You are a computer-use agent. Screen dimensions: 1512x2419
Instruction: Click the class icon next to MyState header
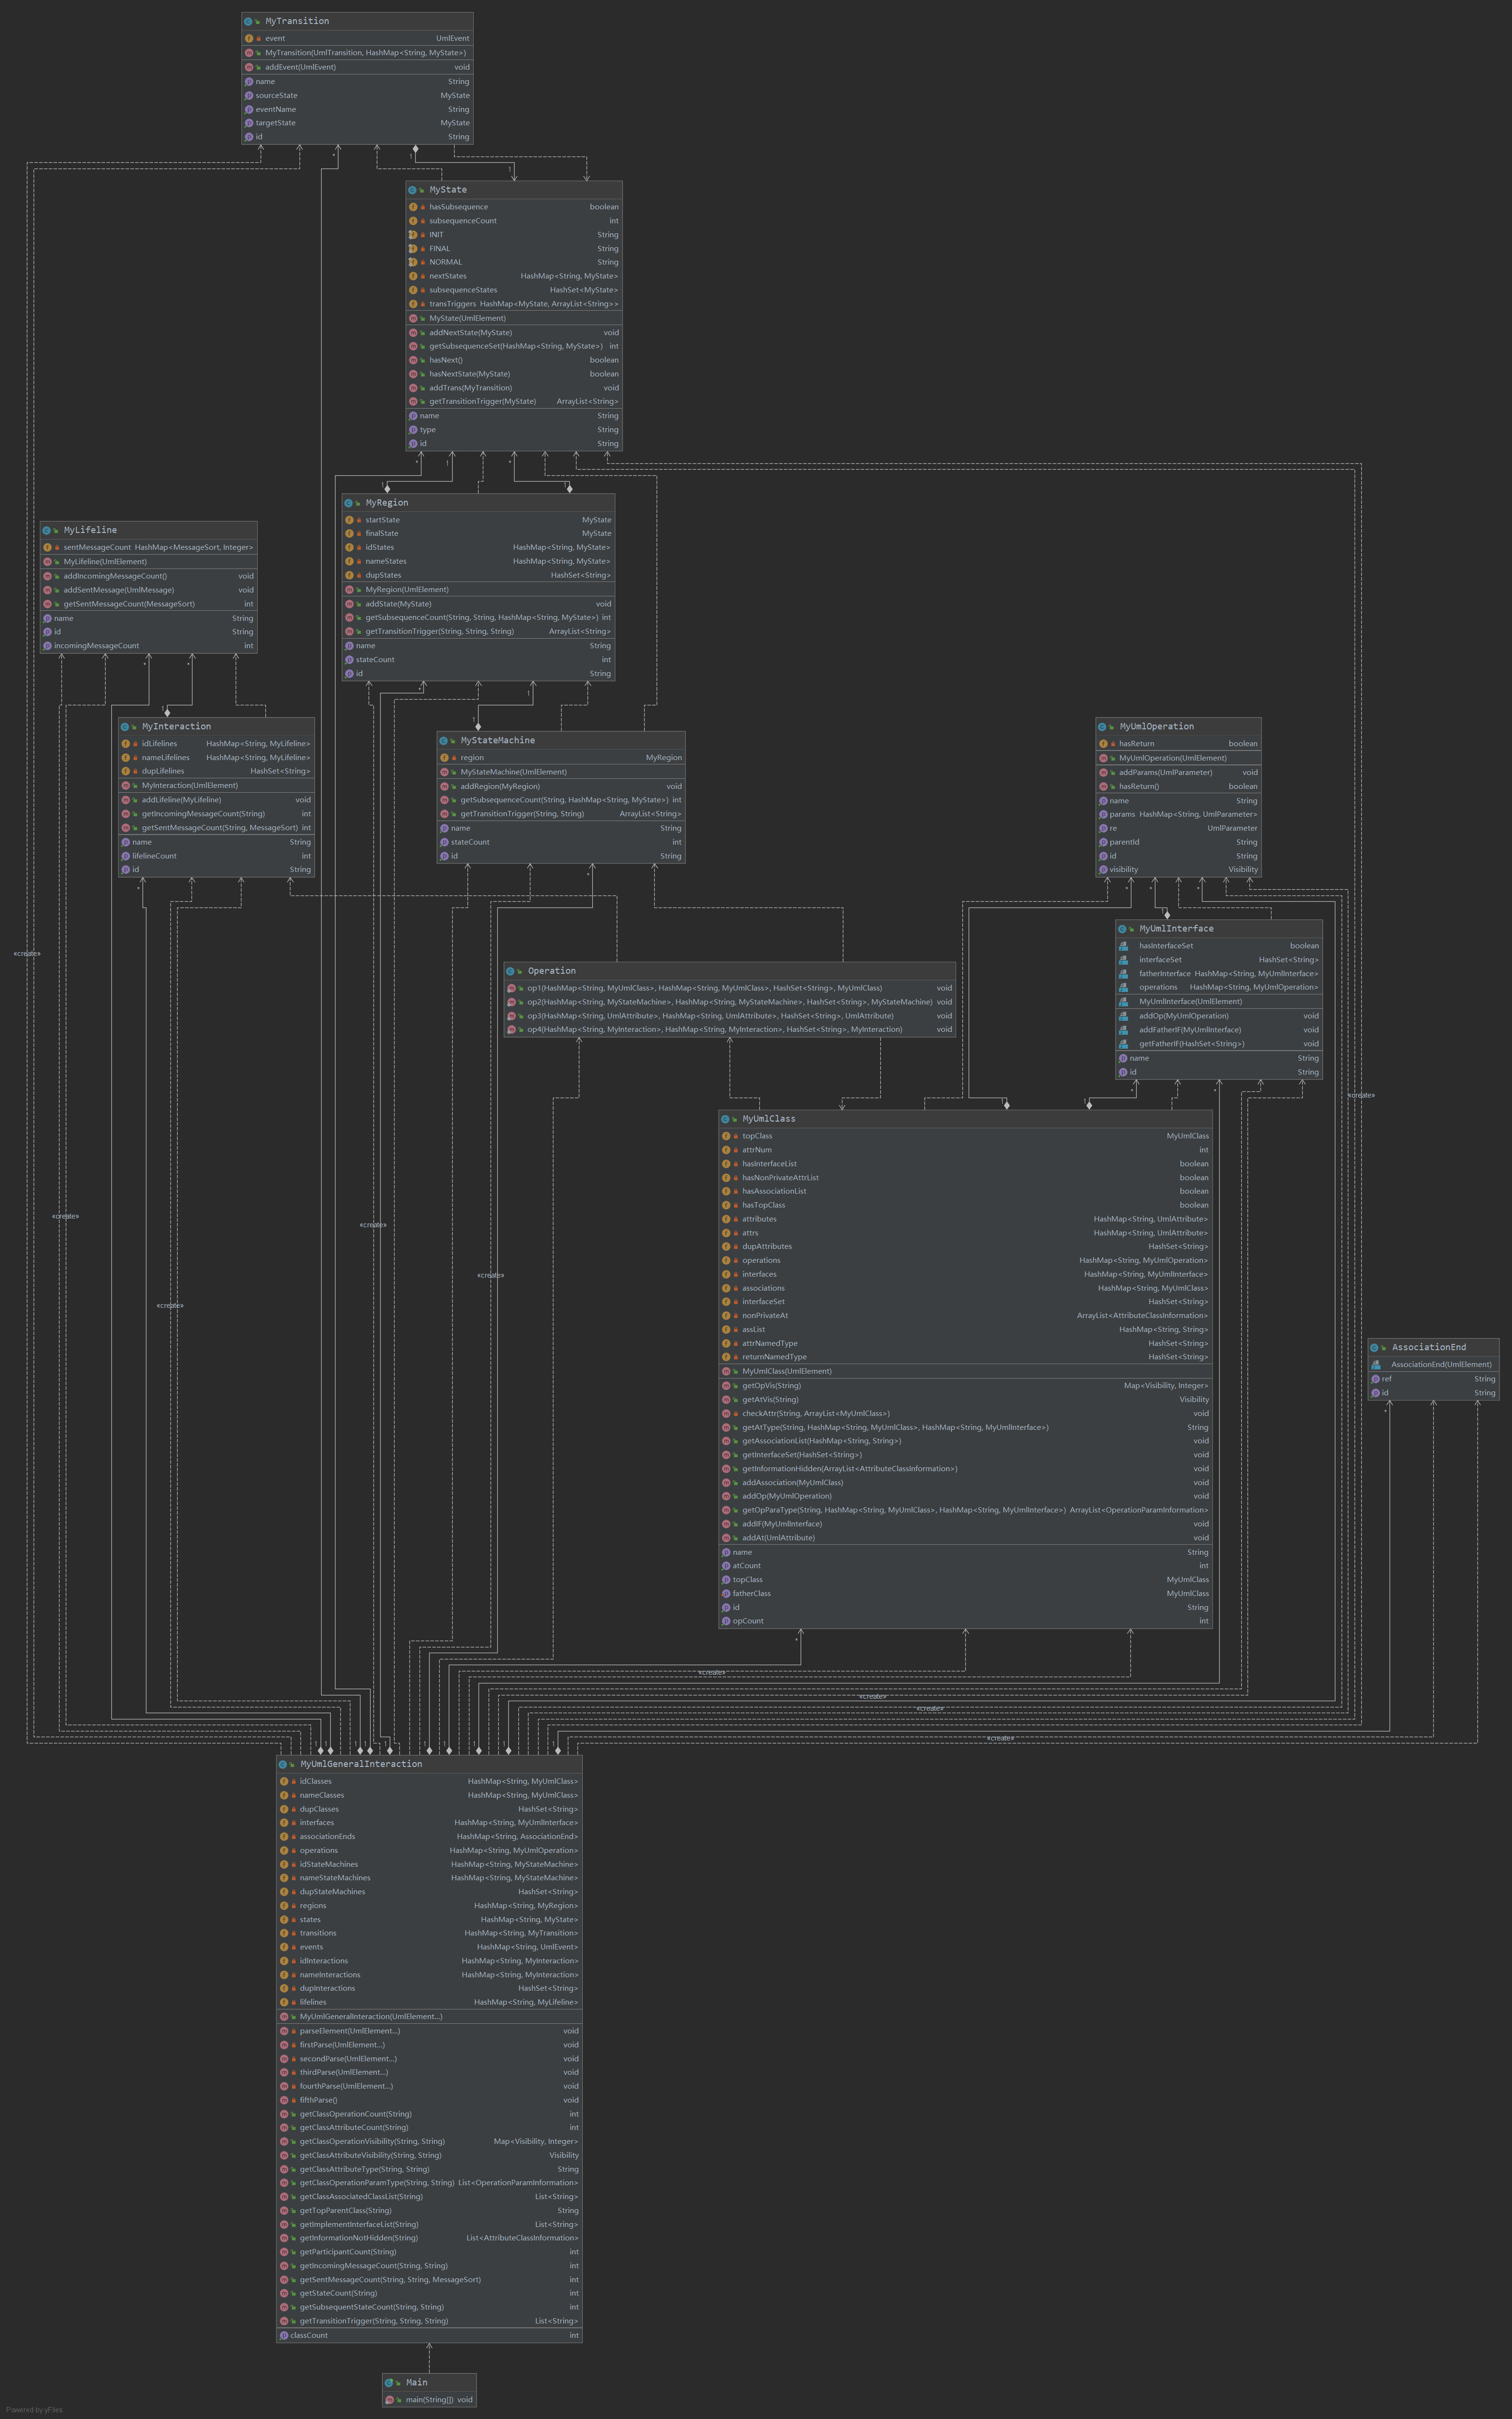pyautogui.click(x=412, y=190)
